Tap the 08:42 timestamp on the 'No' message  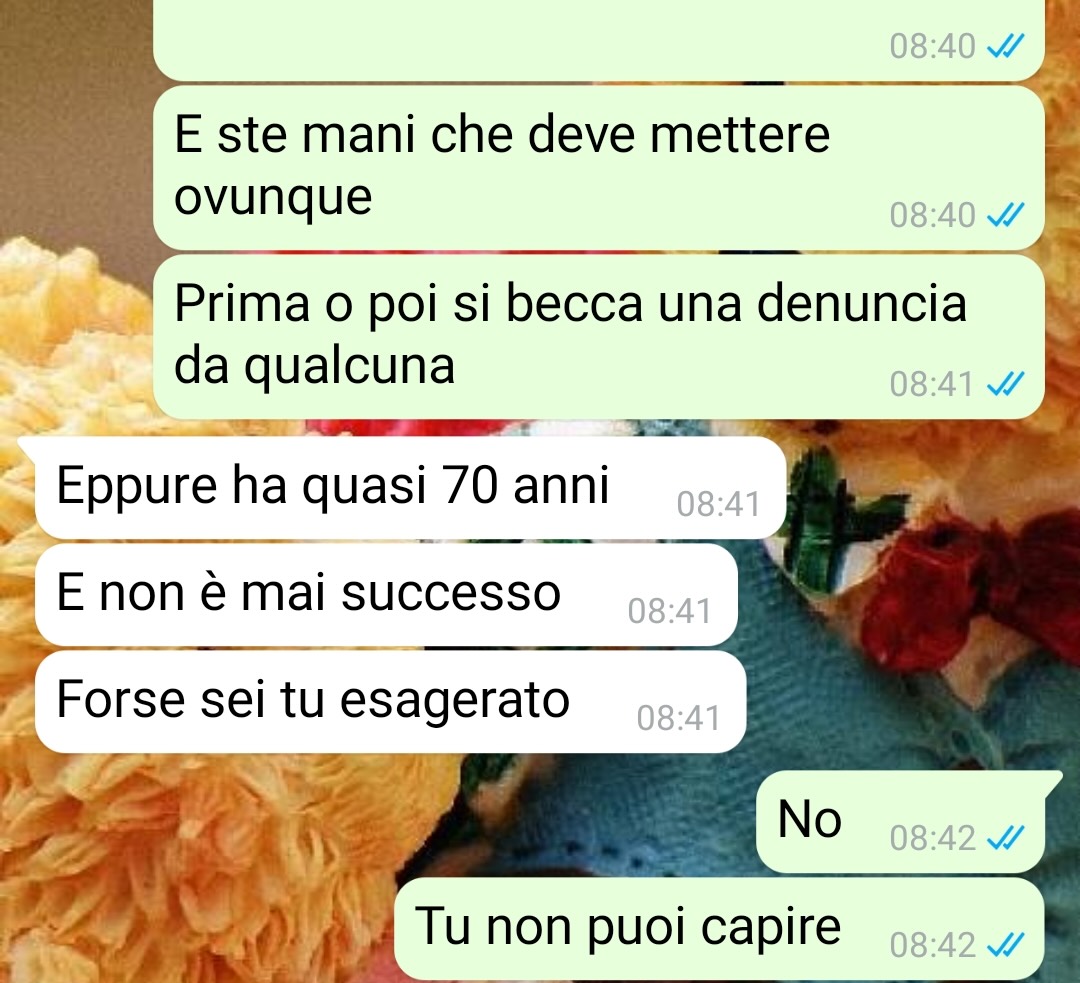click(x=932, y=838)
